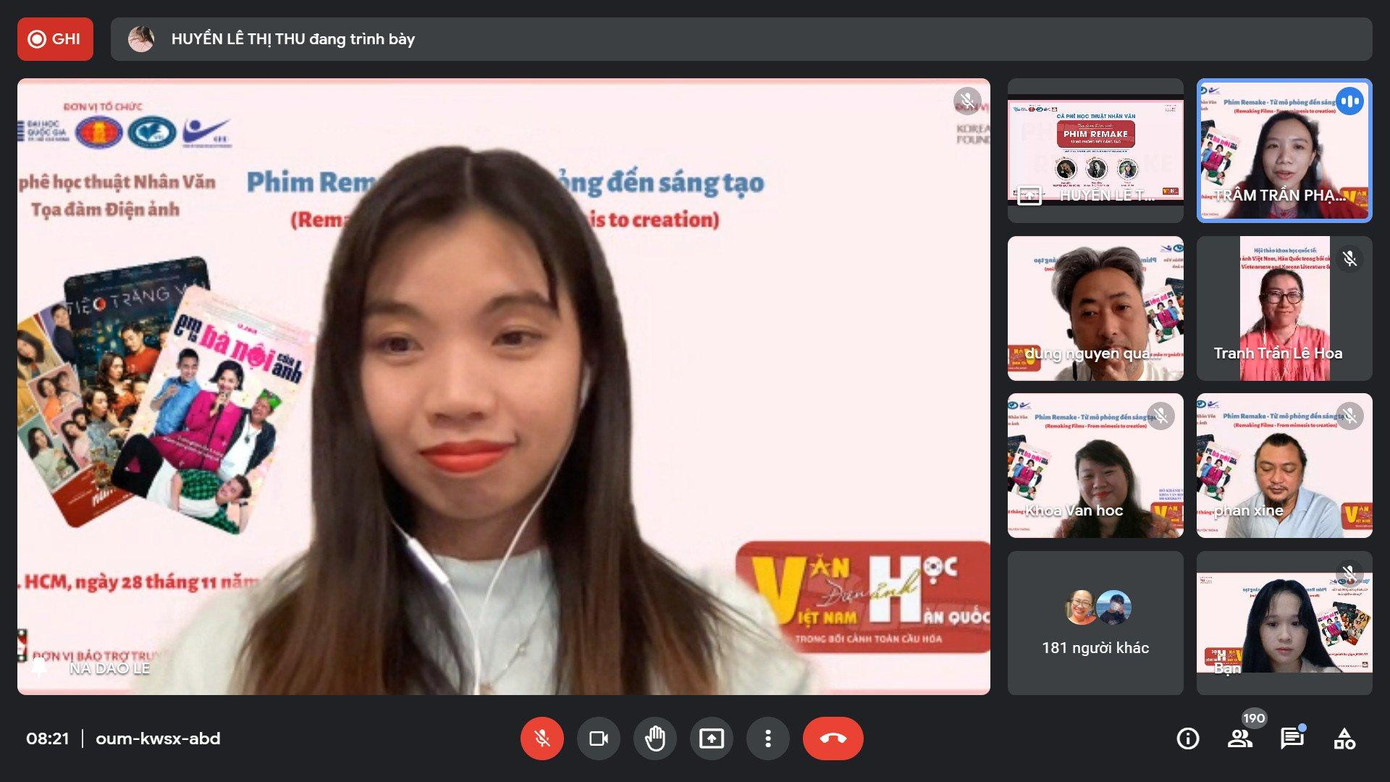Open the 181 người khác tile
Viewport: 1390px width, 782px height.
(1095, 623)
